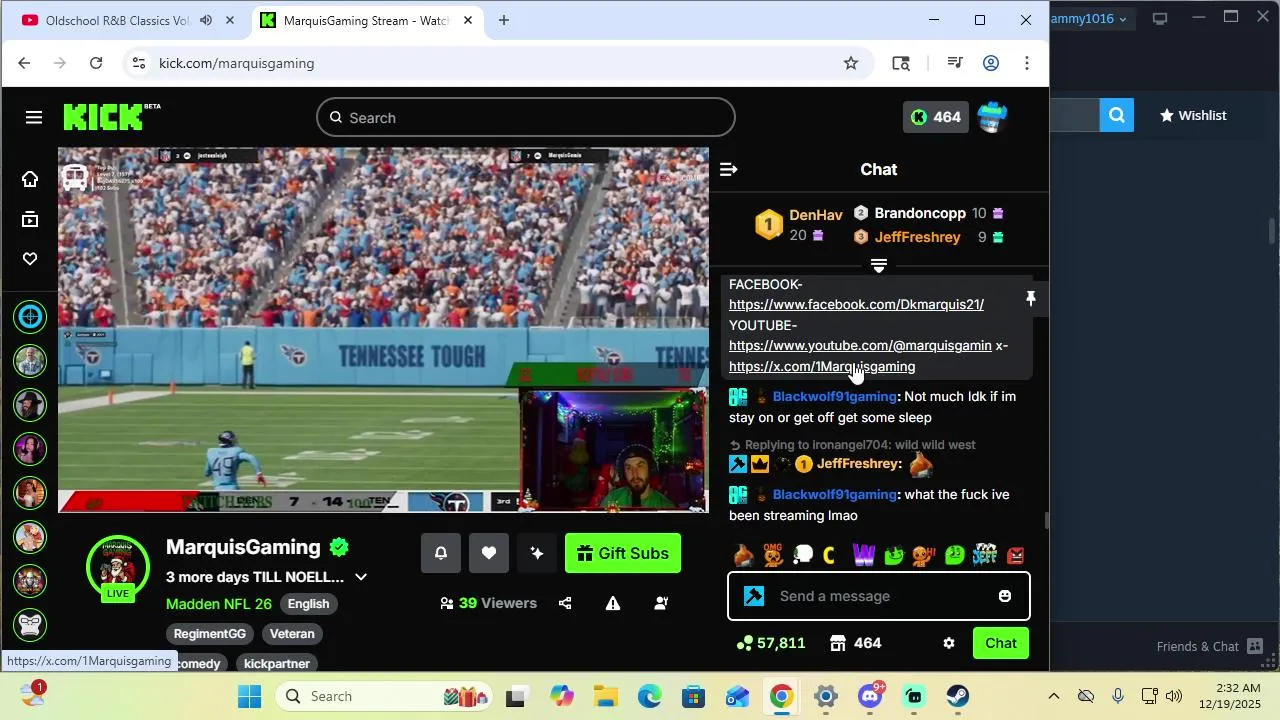
Task: Open Wishlist in Steam window
Action: (x=1192, y=115)
